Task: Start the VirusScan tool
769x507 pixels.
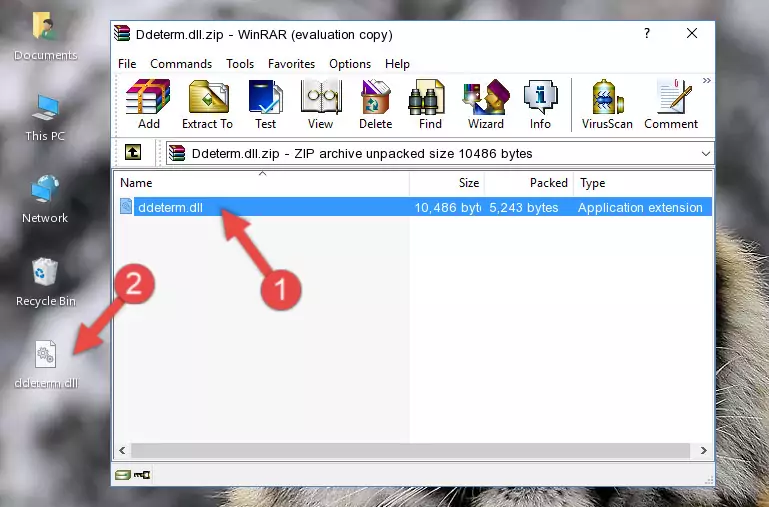Action: [607, 104]
